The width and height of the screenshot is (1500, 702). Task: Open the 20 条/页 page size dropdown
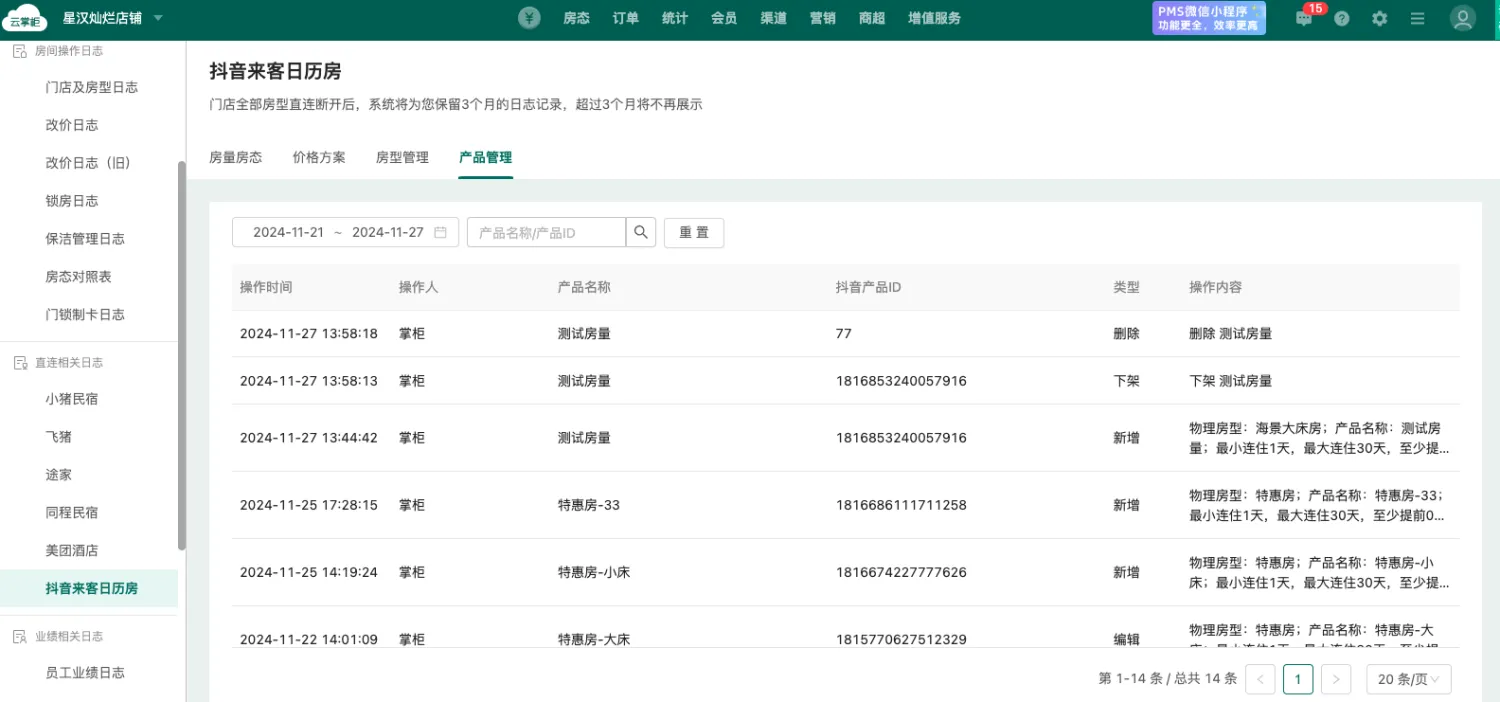[x=1409, y=679]
